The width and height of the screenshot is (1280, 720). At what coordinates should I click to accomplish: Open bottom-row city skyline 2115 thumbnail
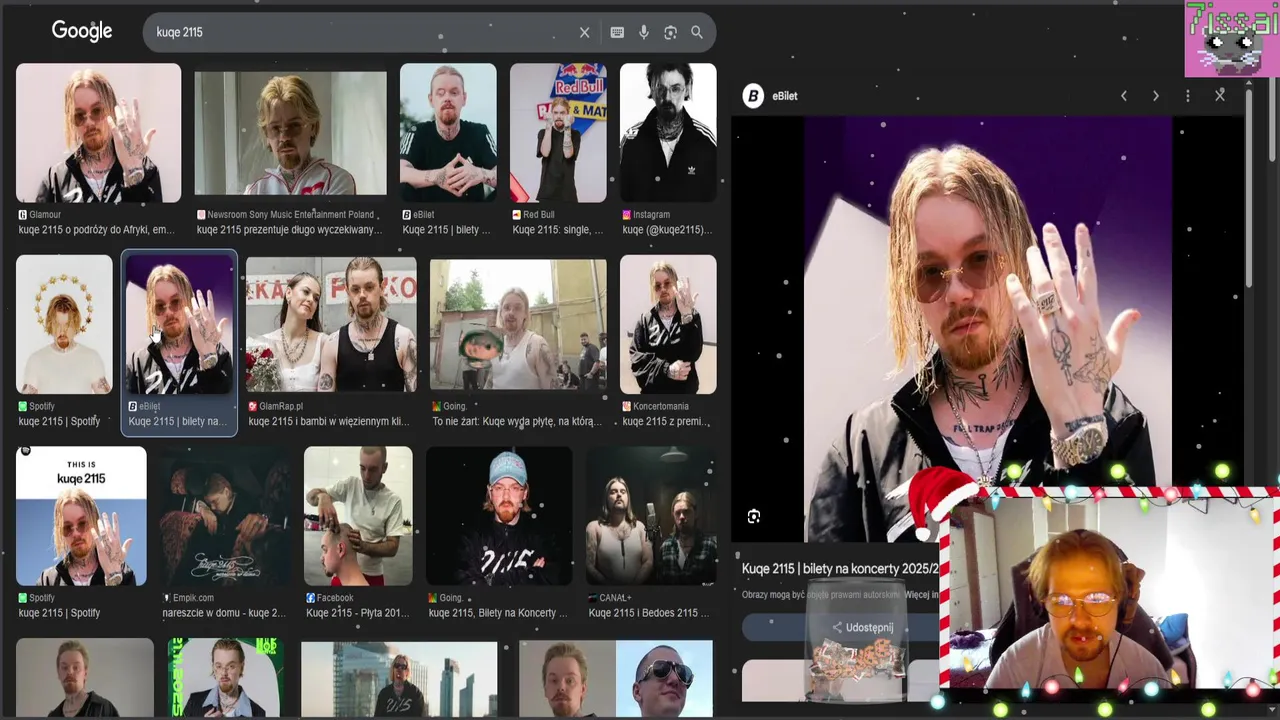coord(399,680)
